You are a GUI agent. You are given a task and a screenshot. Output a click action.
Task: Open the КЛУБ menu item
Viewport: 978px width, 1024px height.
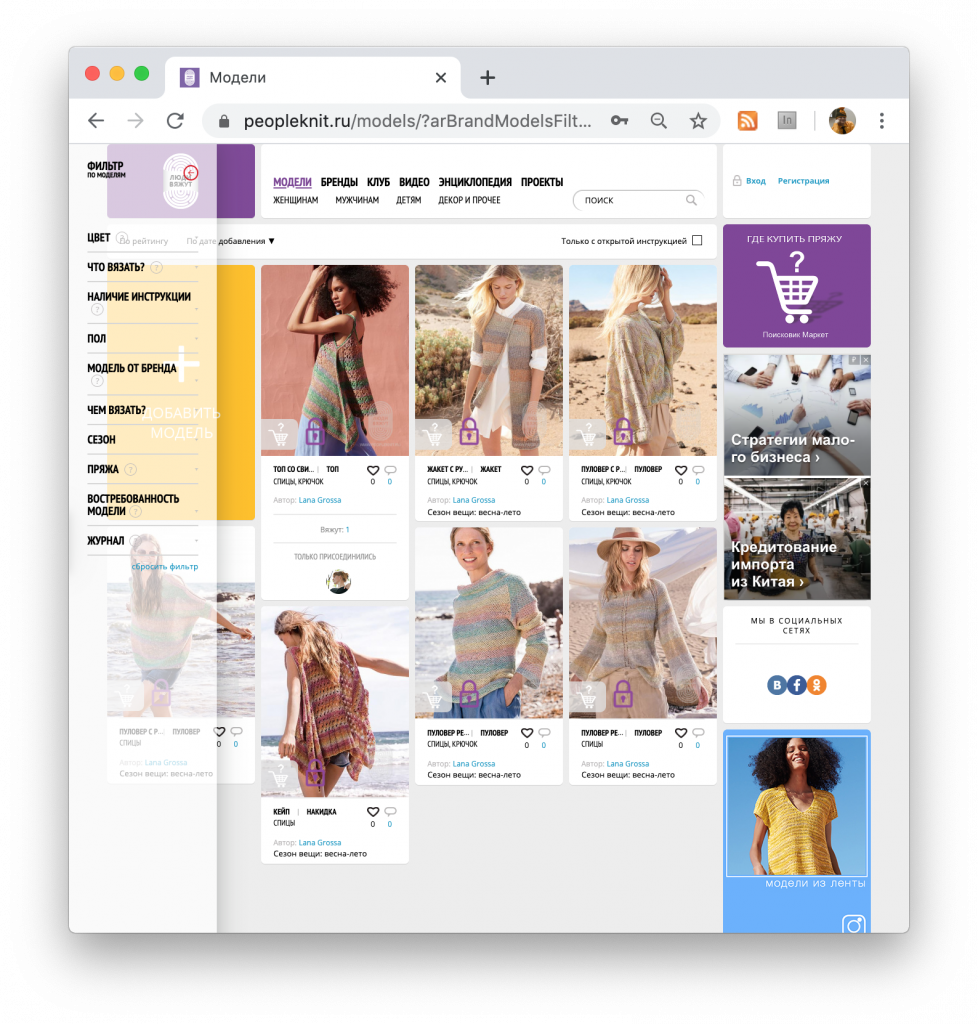(378, 182)
